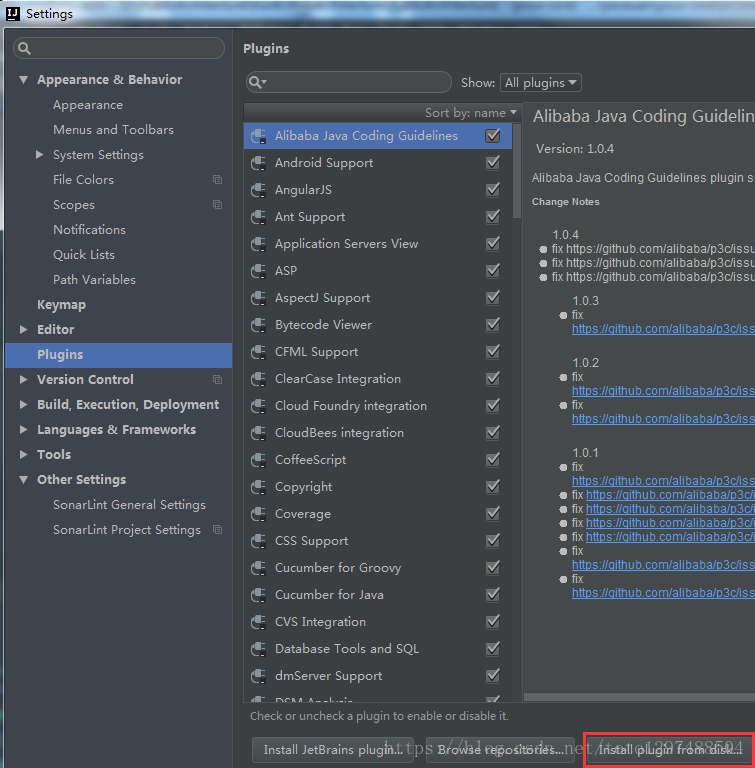Disable the CoffeeScript plugin checkbox
The image size is (755, 768).
(493, 459)
